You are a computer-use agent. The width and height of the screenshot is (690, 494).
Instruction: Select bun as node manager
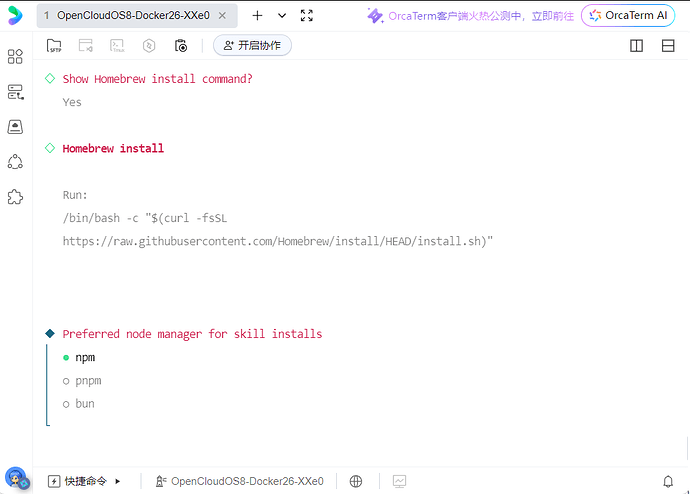point(79,404)
